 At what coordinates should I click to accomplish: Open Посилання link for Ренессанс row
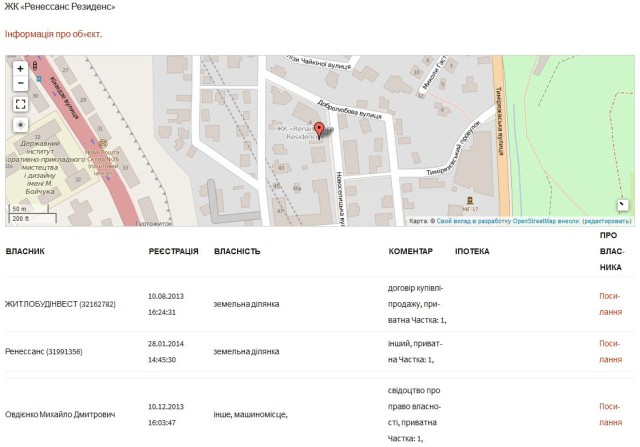click(x=610, y=351)
